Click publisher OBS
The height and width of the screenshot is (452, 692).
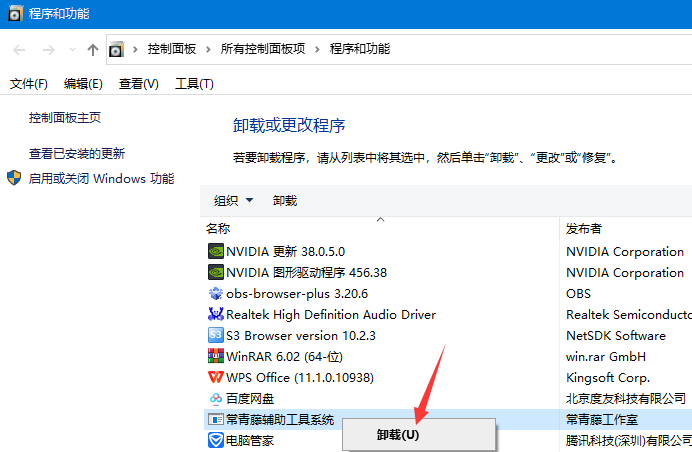pos(578,294)
